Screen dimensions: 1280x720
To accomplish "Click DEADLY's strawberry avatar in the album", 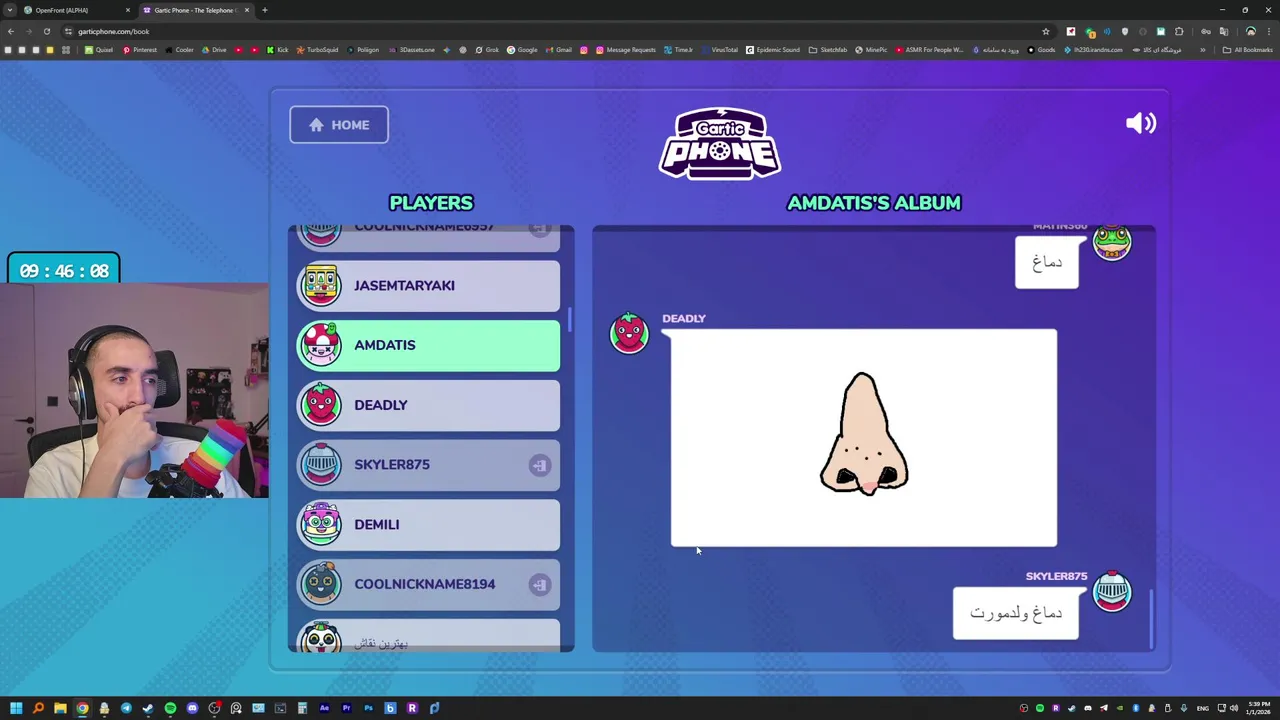I will click(629, 333).
